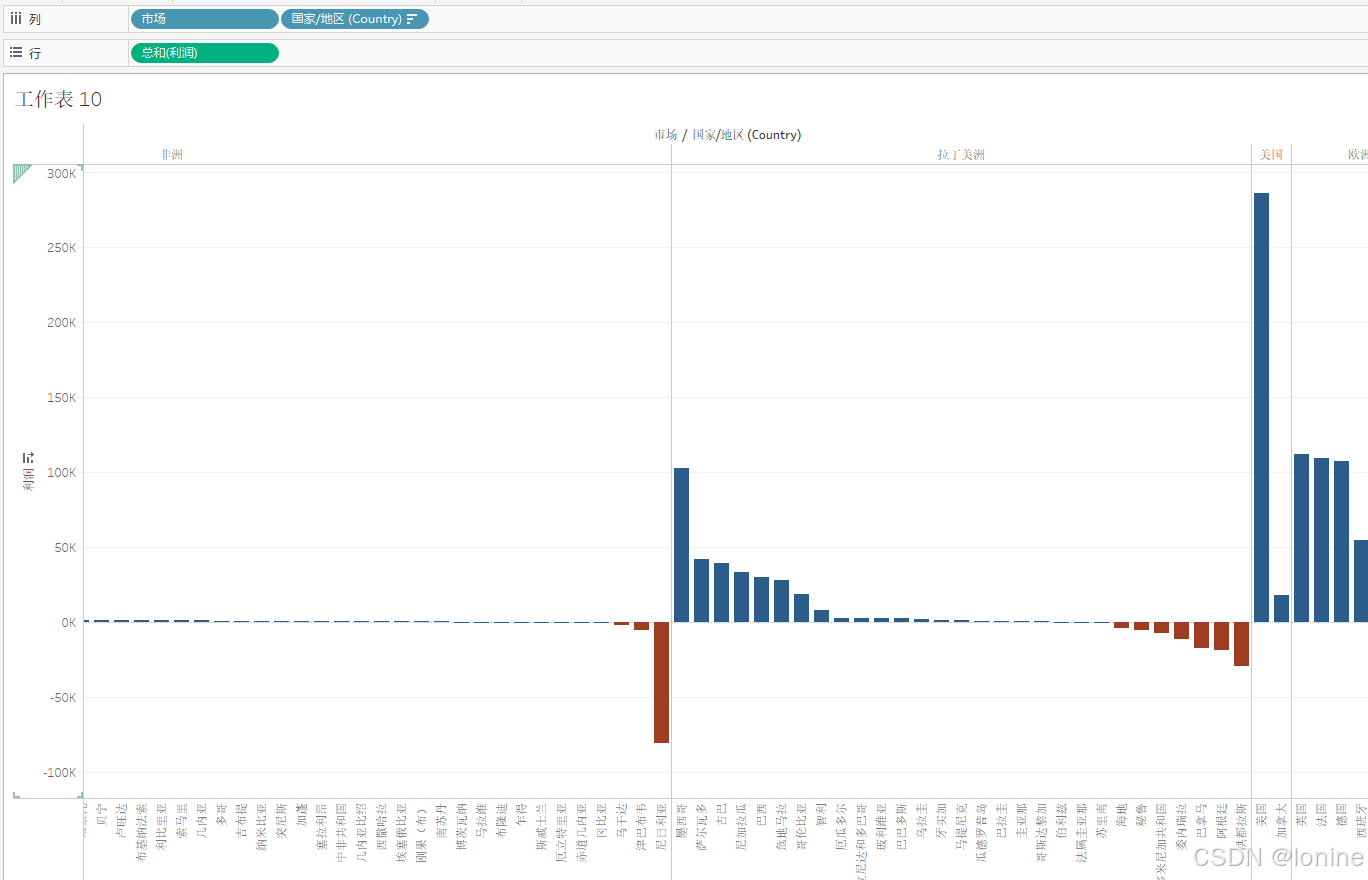Select the blue bar for 哥伦比亚
The height and width of the screenshot is (880, 1368).
[801, 608]
